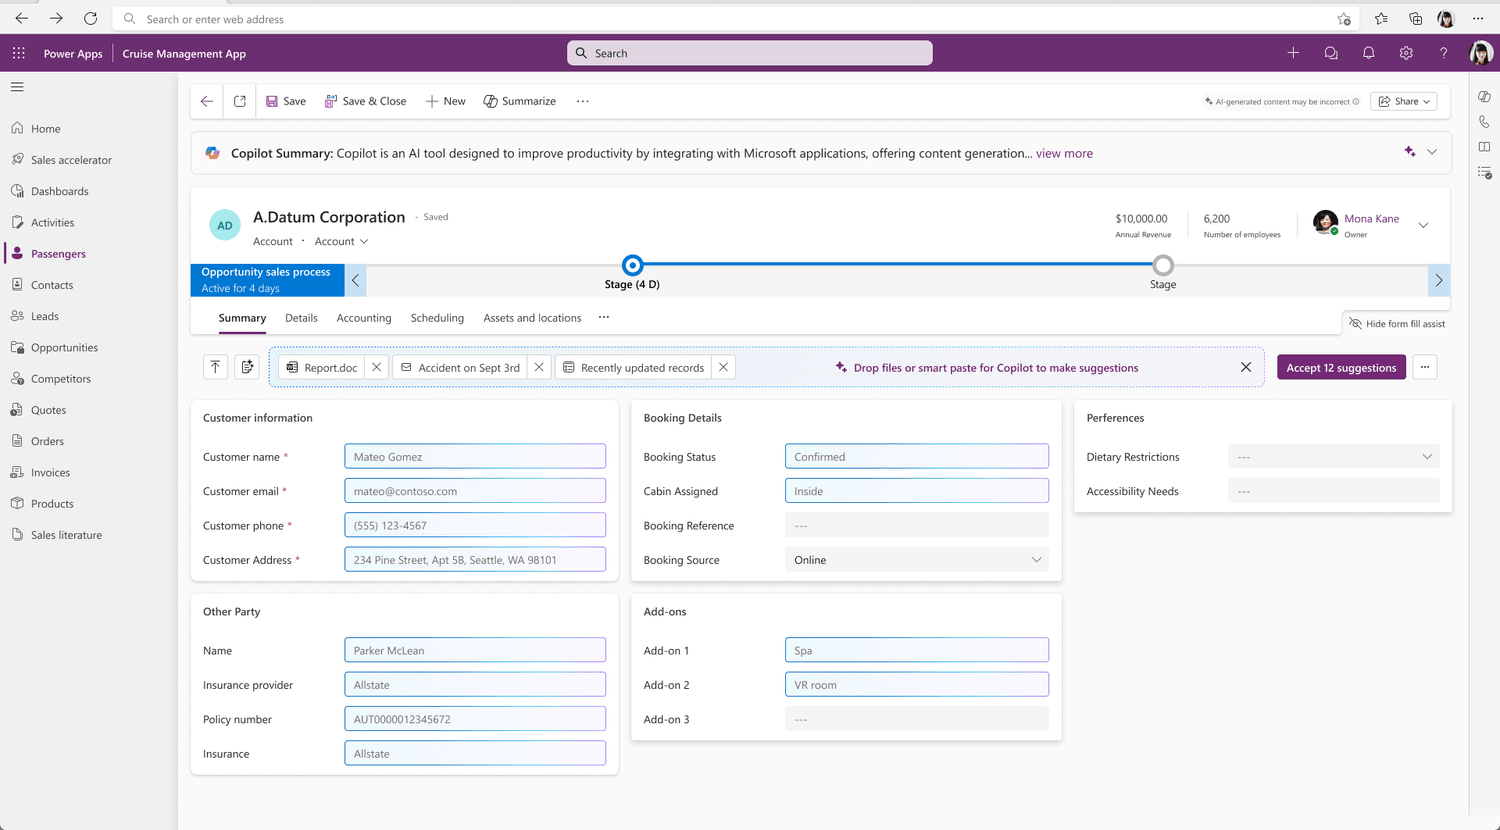Click the app Search box
Image resolution: width=1500 pixels, height=830 pixels.
750,53
